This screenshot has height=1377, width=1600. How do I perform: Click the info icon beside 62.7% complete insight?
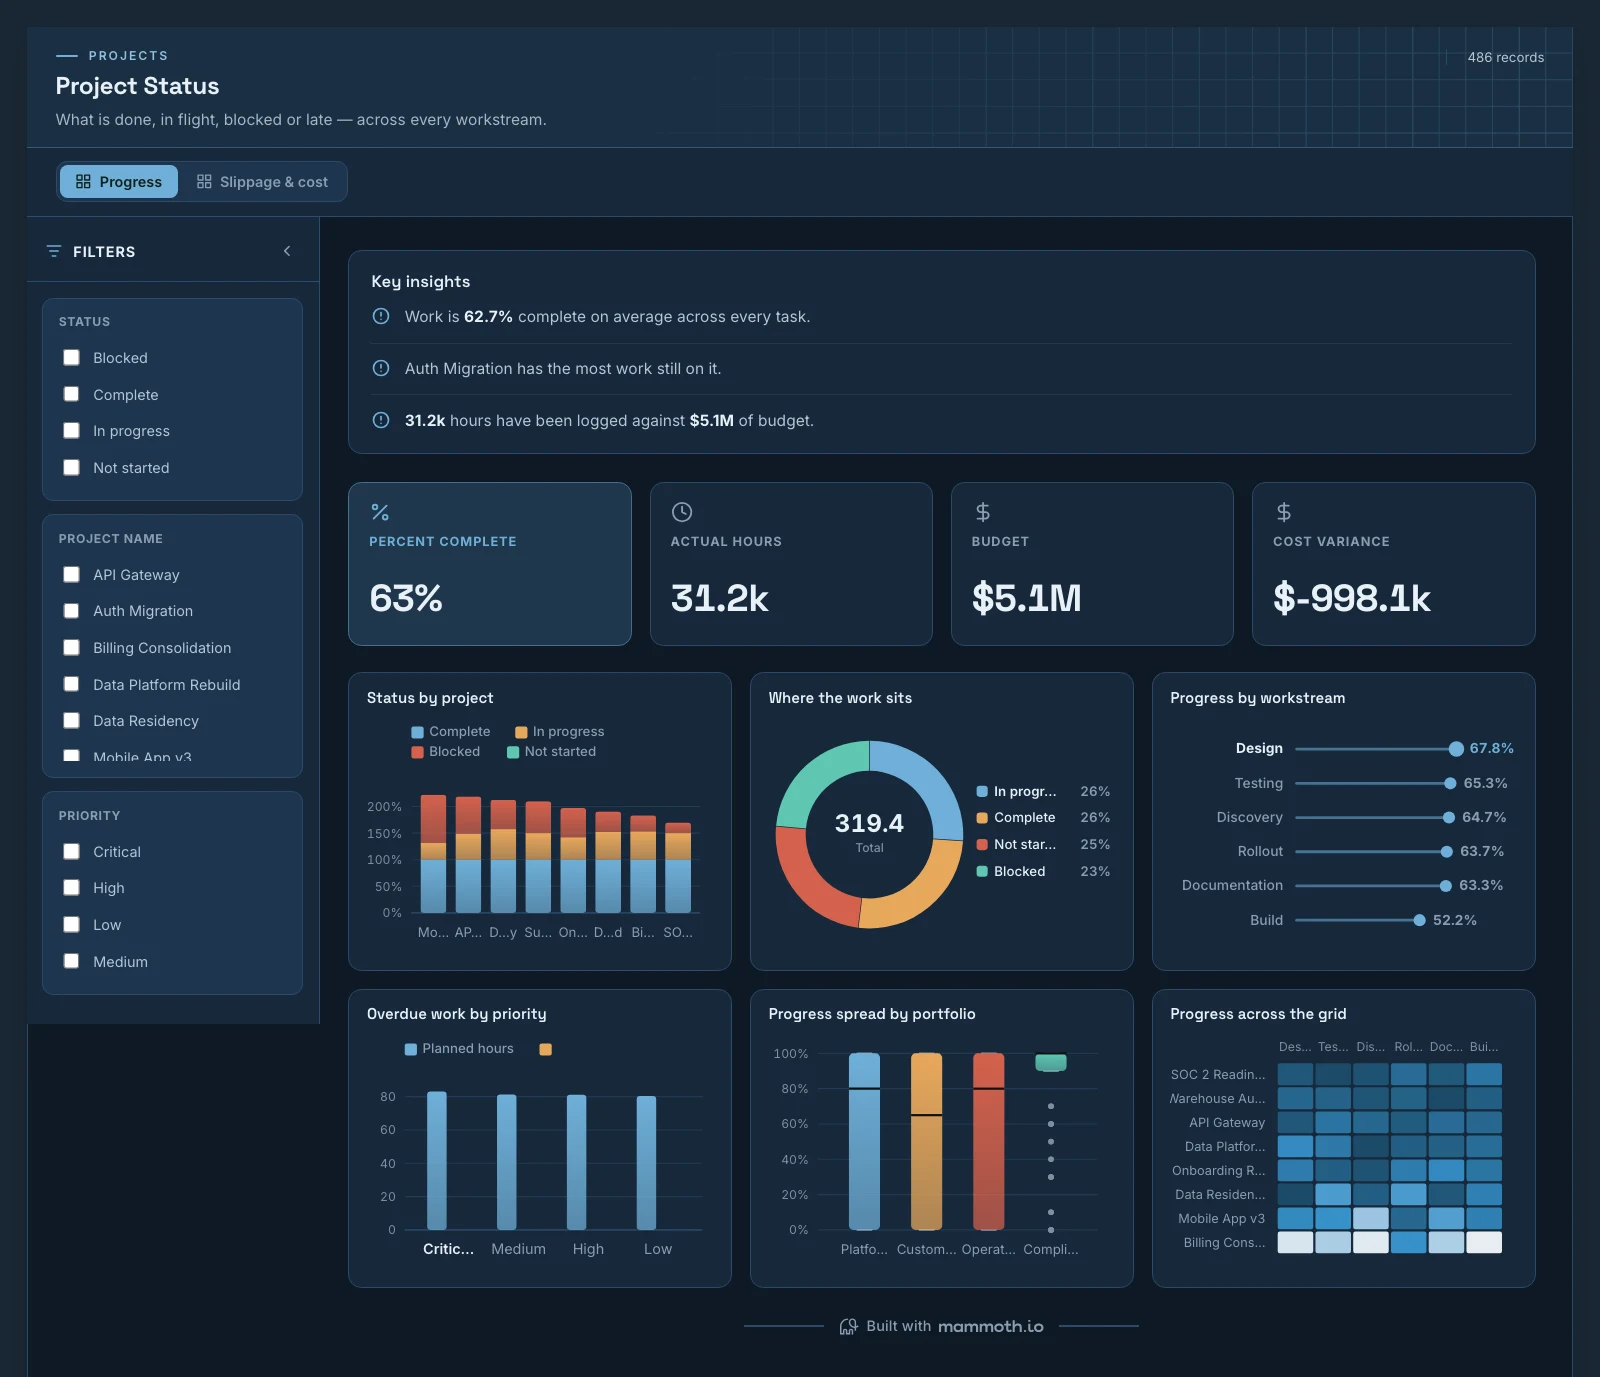point(381,316)
